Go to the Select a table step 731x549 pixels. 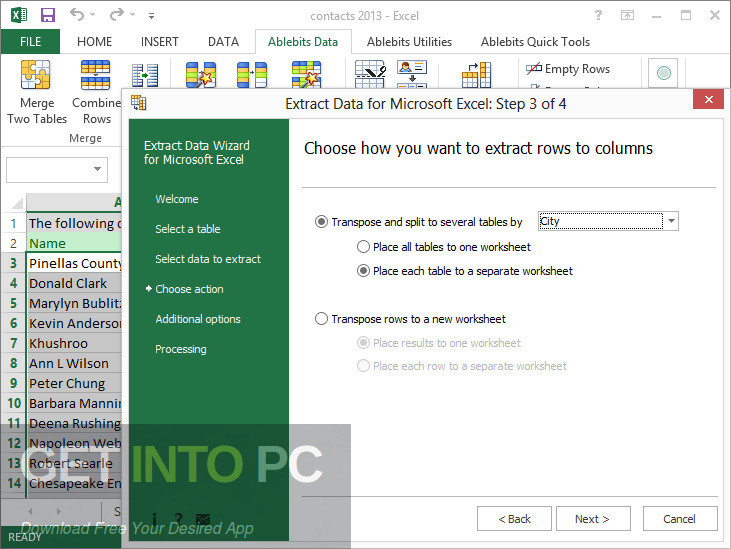[x=187, y=229]
